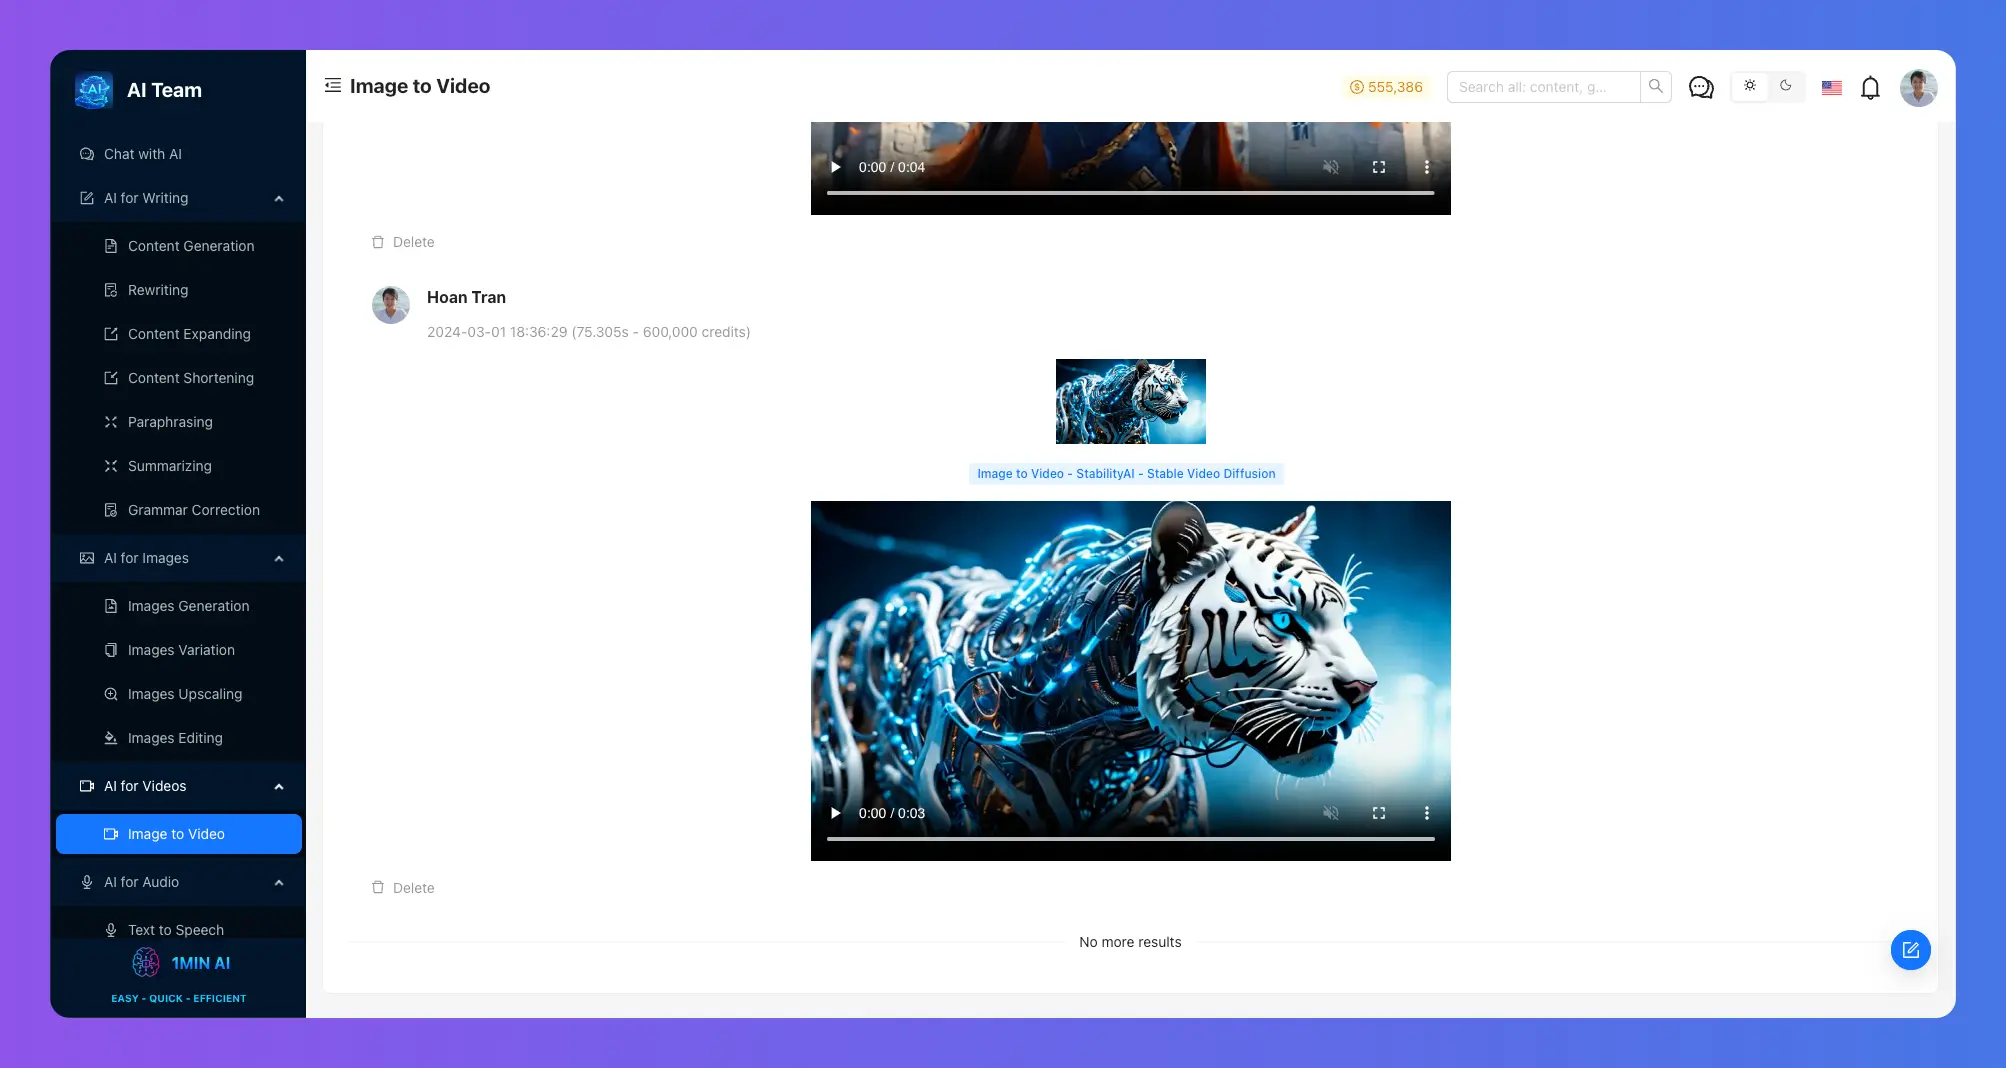
Task: Collapse the AI for Audio section
Action: pyautogui.click(x=279, y=882)
